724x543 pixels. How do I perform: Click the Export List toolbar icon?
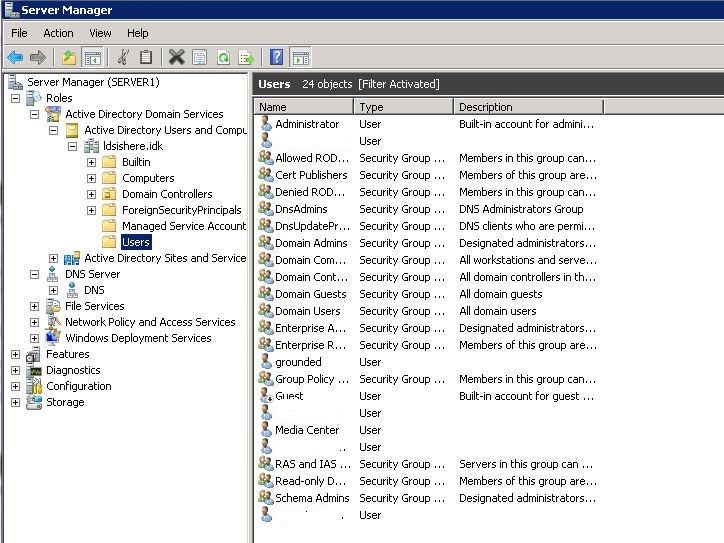pos(245,57)
